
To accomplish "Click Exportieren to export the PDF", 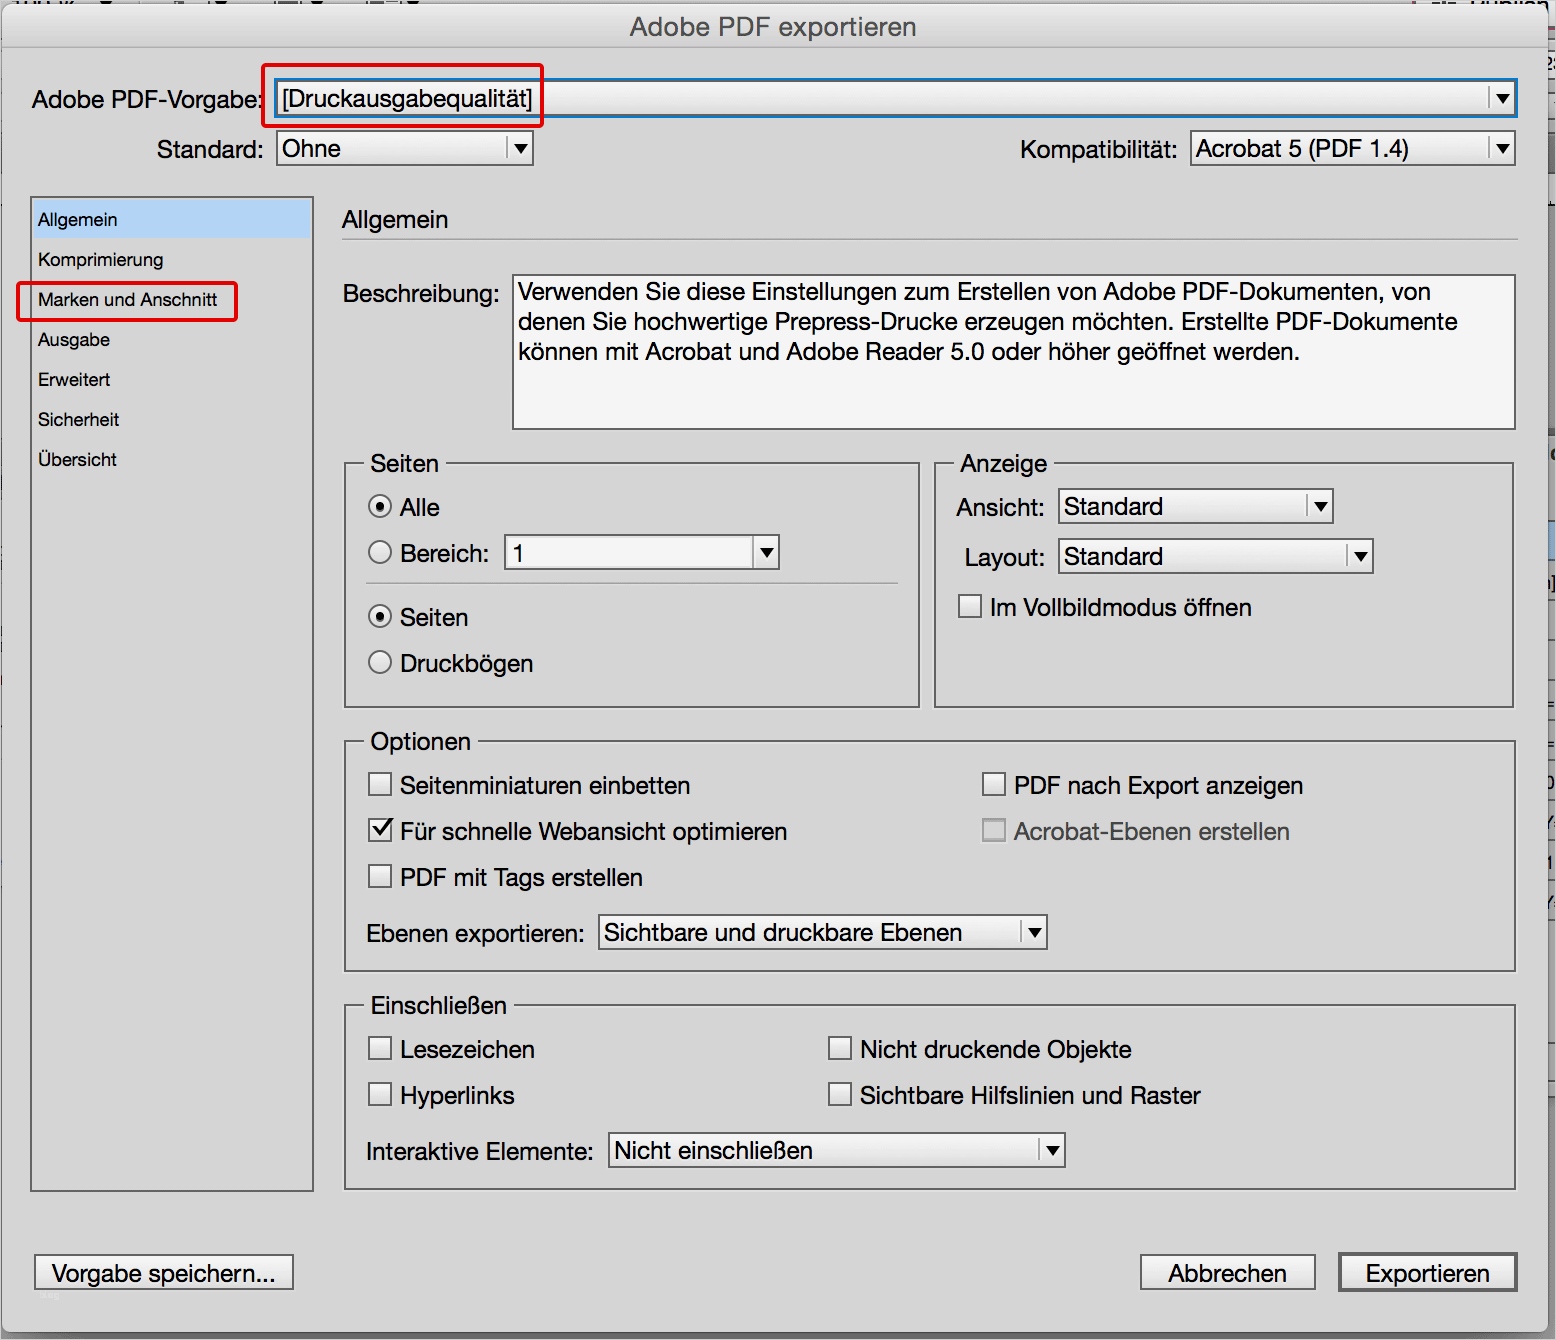I will click(1428, 1272).
